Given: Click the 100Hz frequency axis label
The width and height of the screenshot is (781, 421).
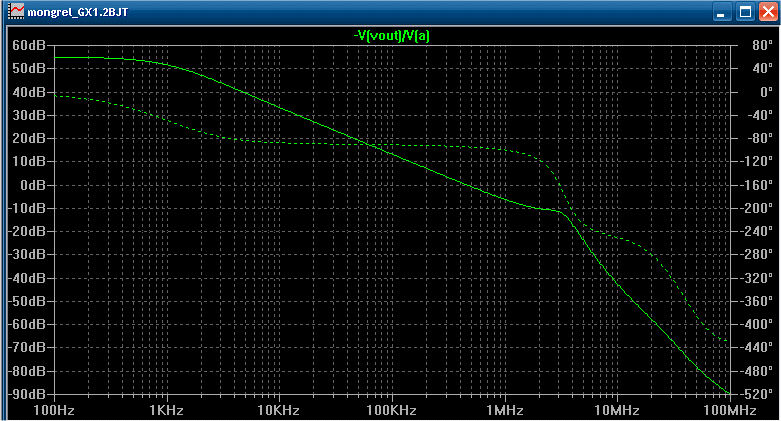Looking at the screenshot, I should pos(54,411).
